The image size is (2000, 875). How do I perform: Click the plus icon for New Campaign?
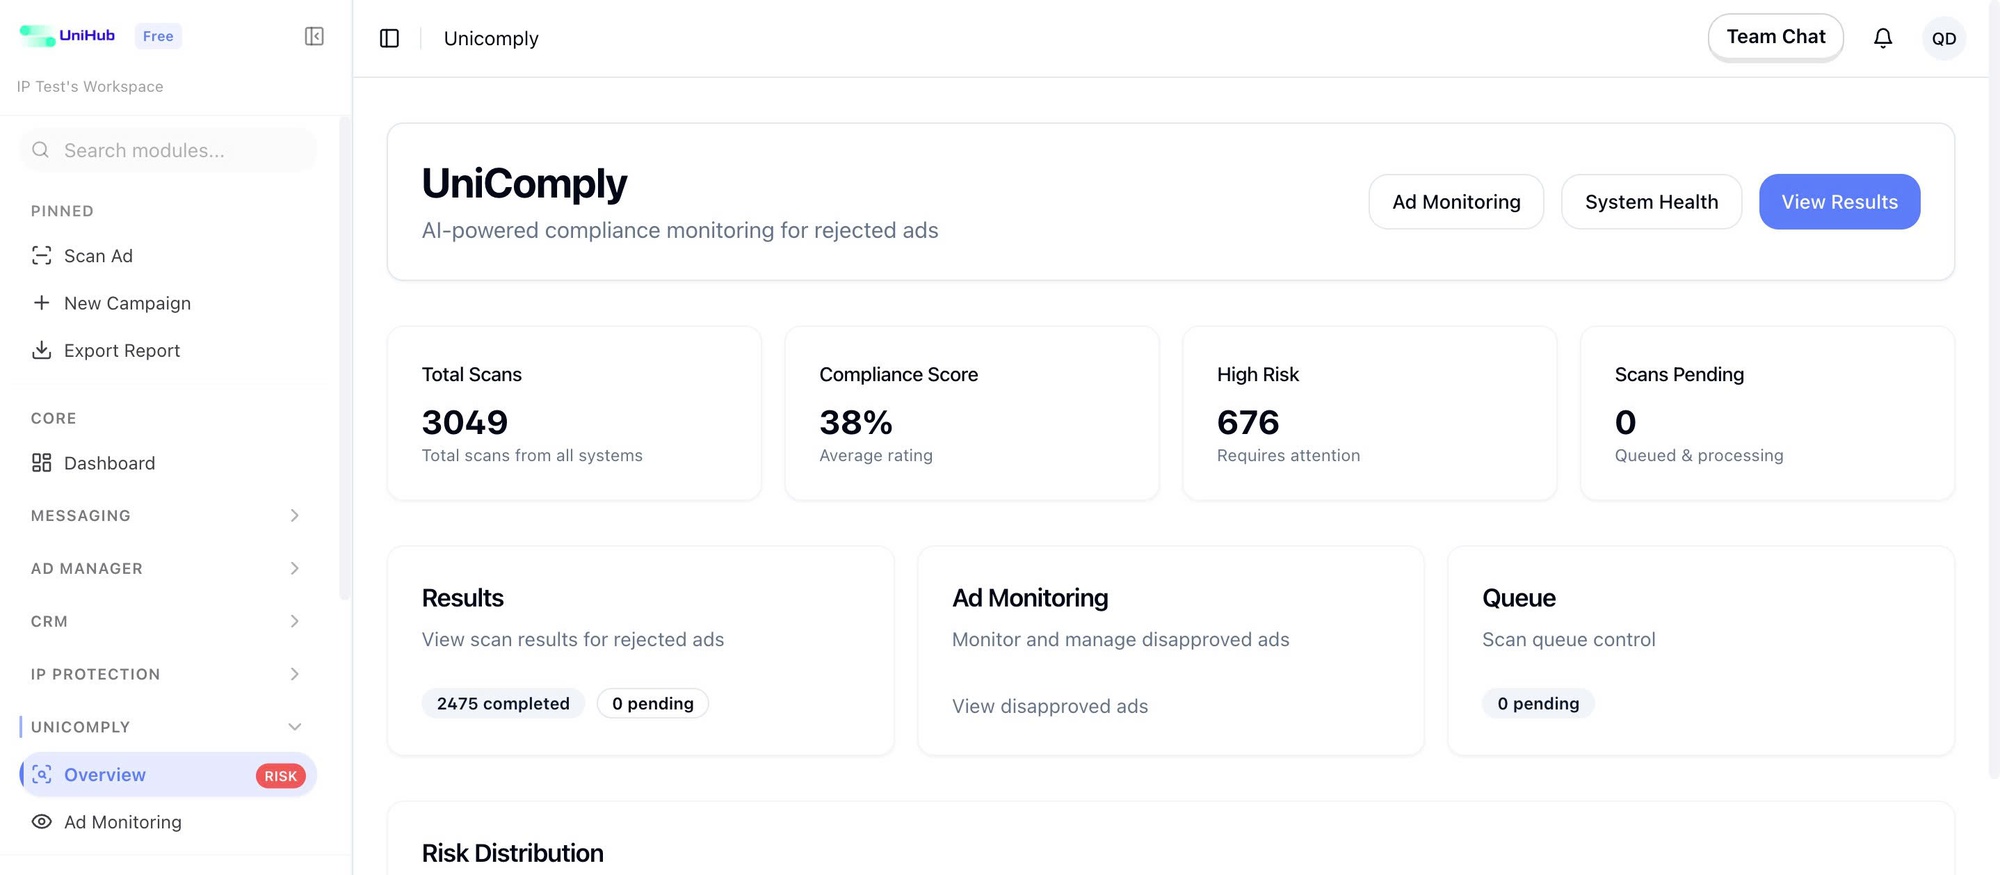click(41, 303)
